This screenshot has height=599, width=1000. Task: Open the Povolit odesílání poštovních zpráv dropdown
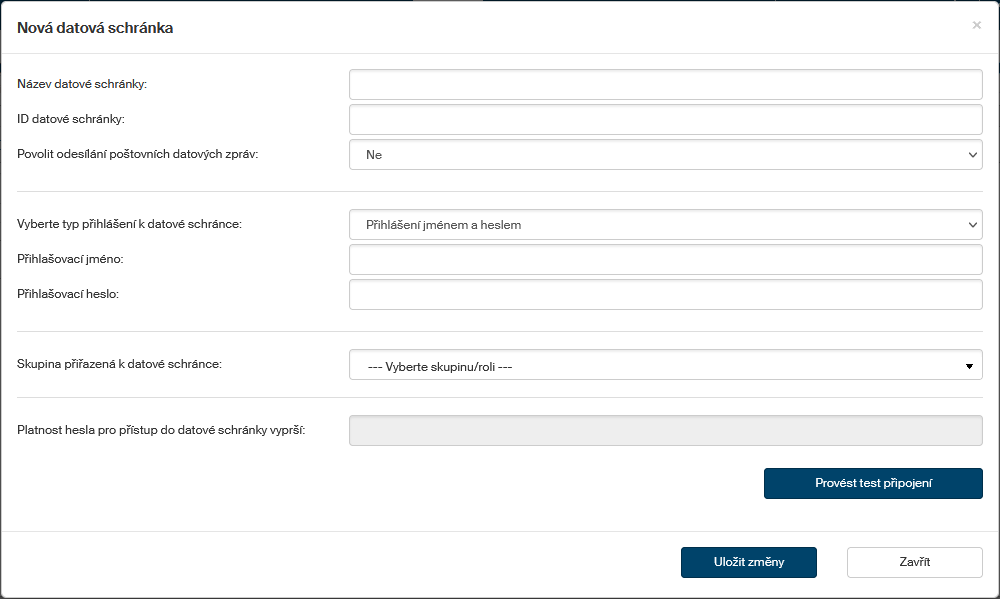point(665,155)
